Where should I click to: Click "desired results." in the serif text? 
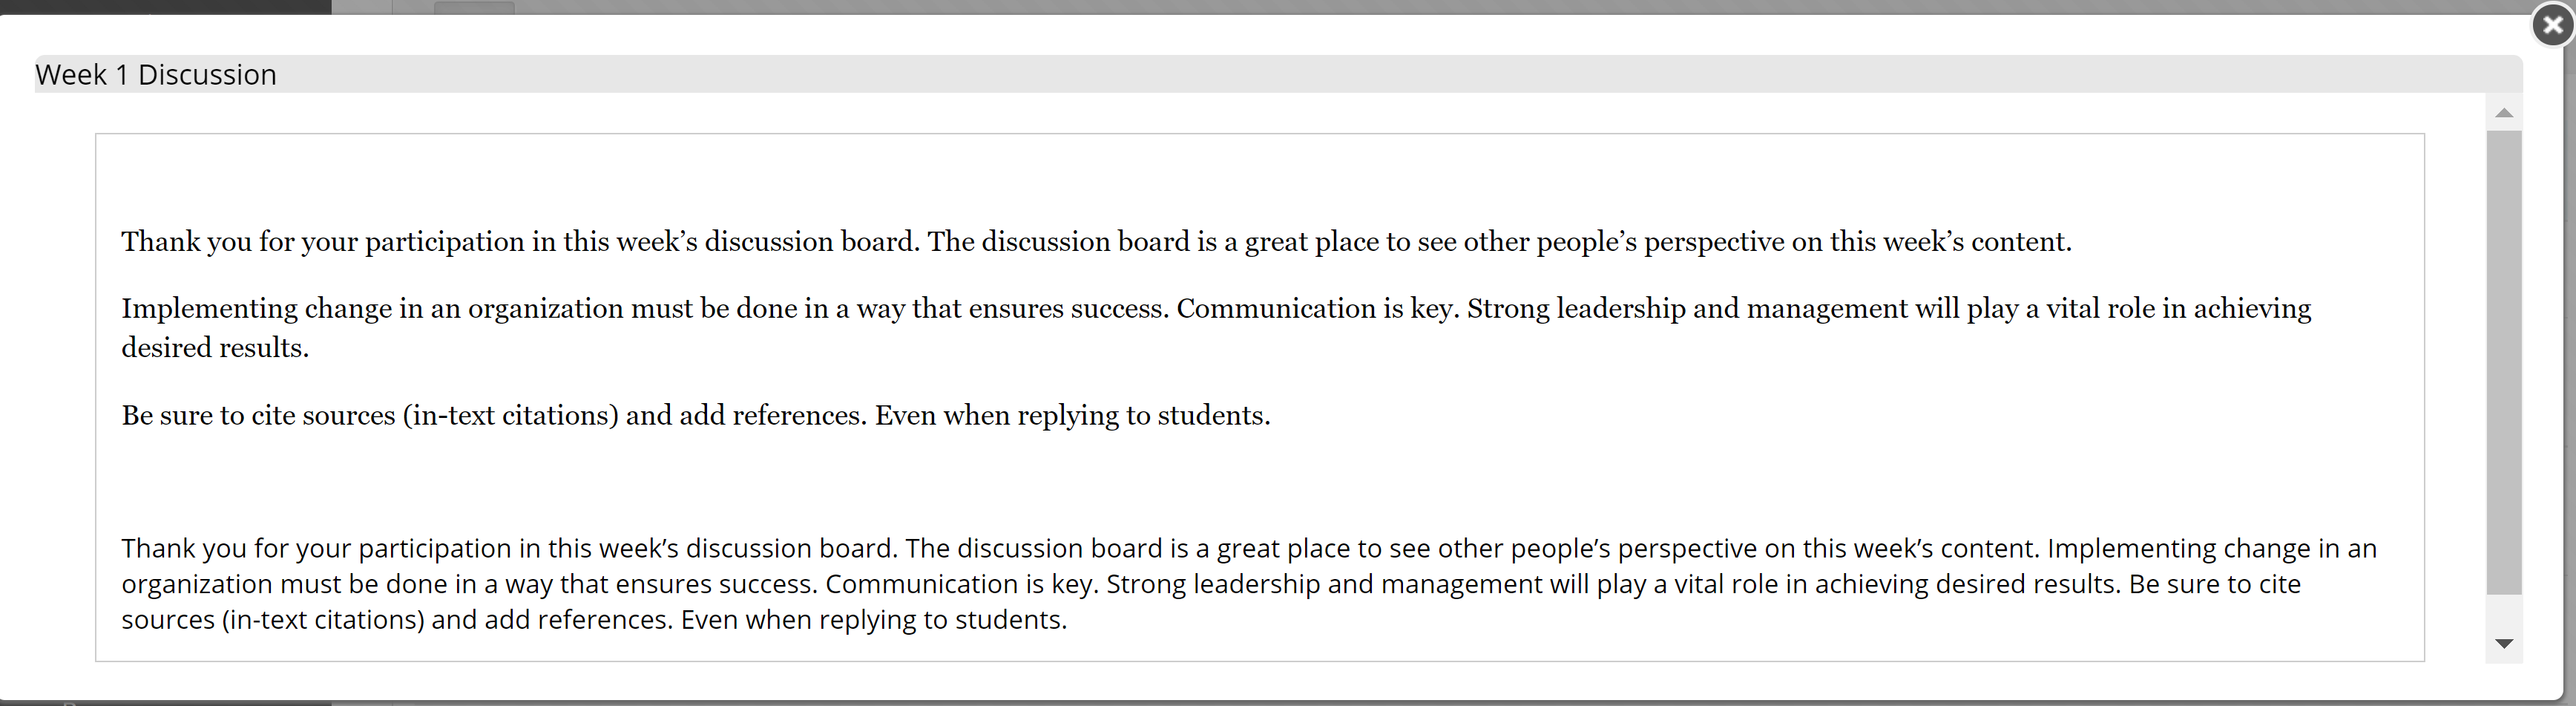point(215,348)
